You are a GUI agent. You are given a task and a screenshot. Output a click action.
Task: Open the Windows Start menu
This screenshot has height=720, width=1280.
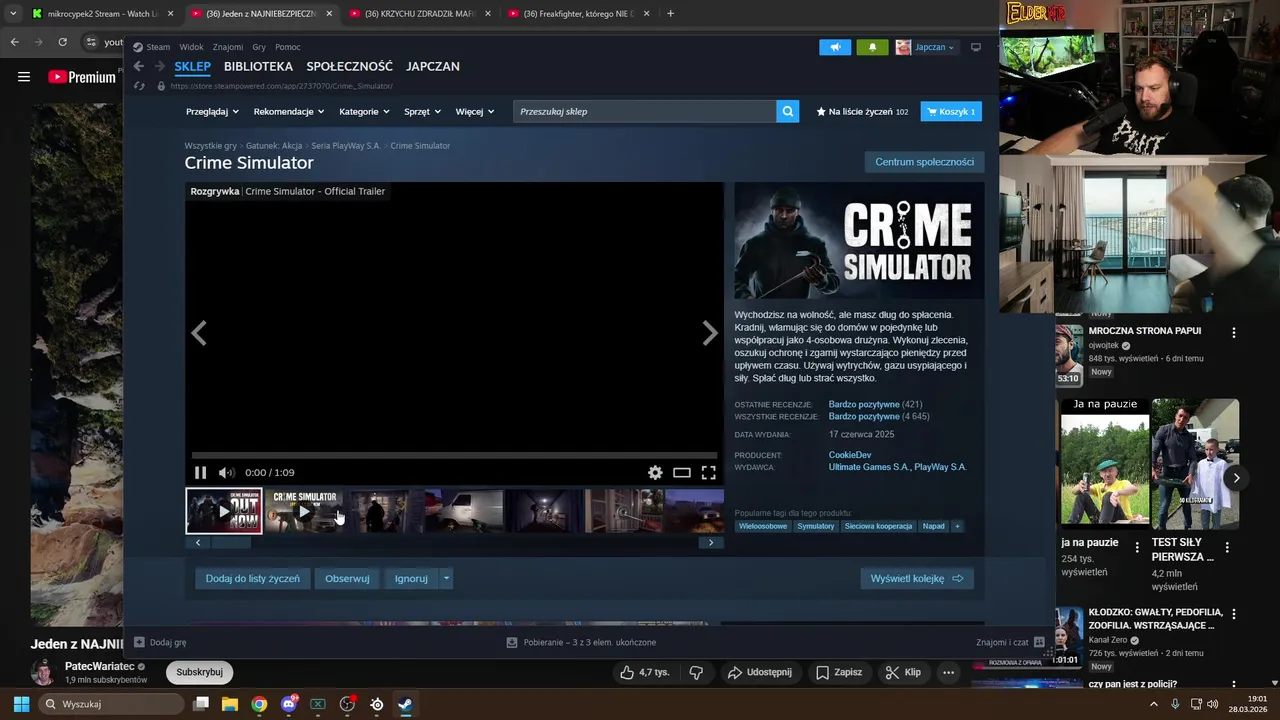pyautogui.click(x=21, y=704)
